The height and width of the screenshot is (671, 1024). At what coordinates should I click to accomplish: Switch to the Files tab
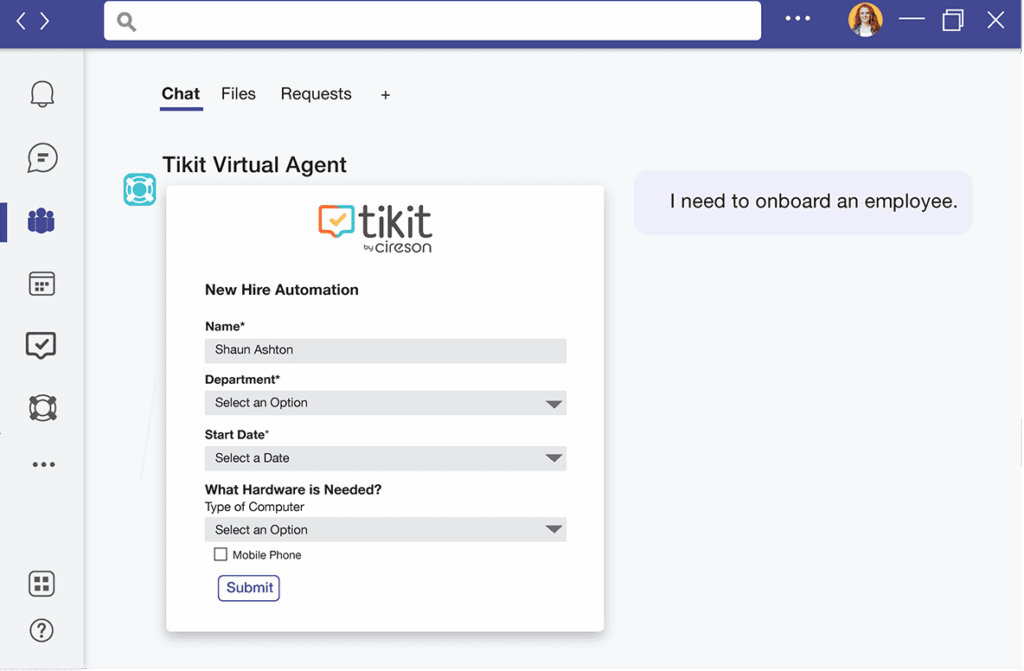tap(238, 94)
